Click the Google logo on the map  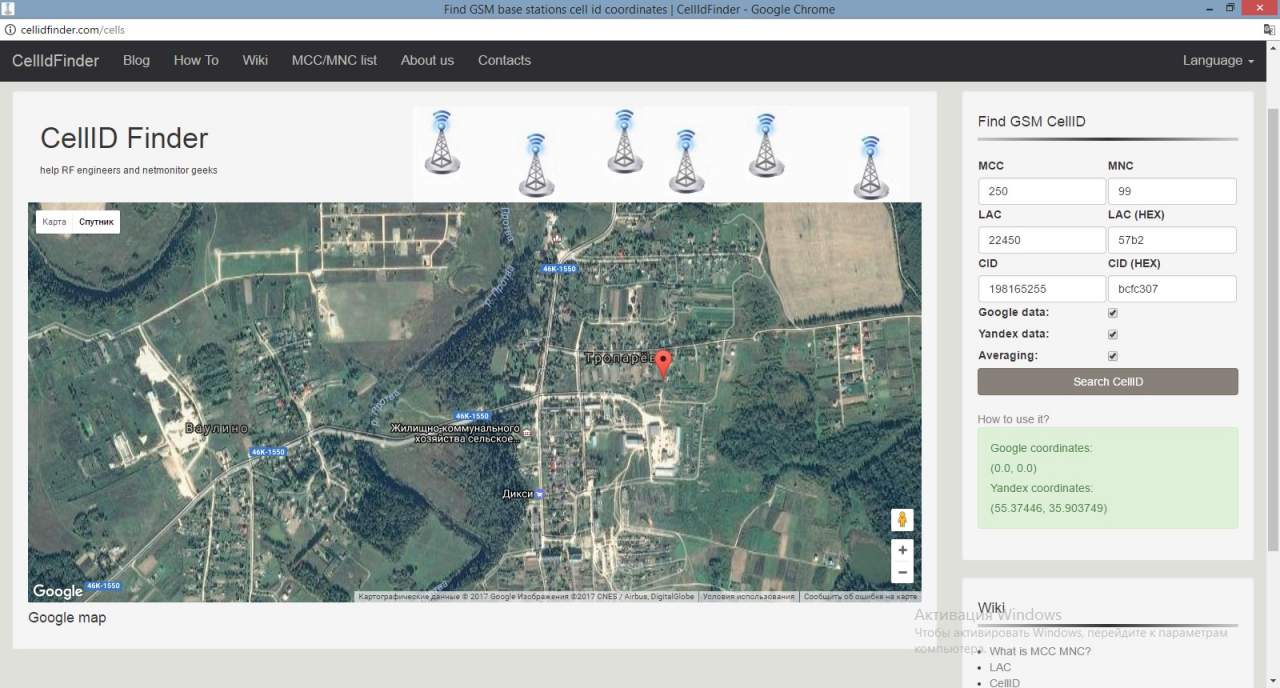(58, 591)
